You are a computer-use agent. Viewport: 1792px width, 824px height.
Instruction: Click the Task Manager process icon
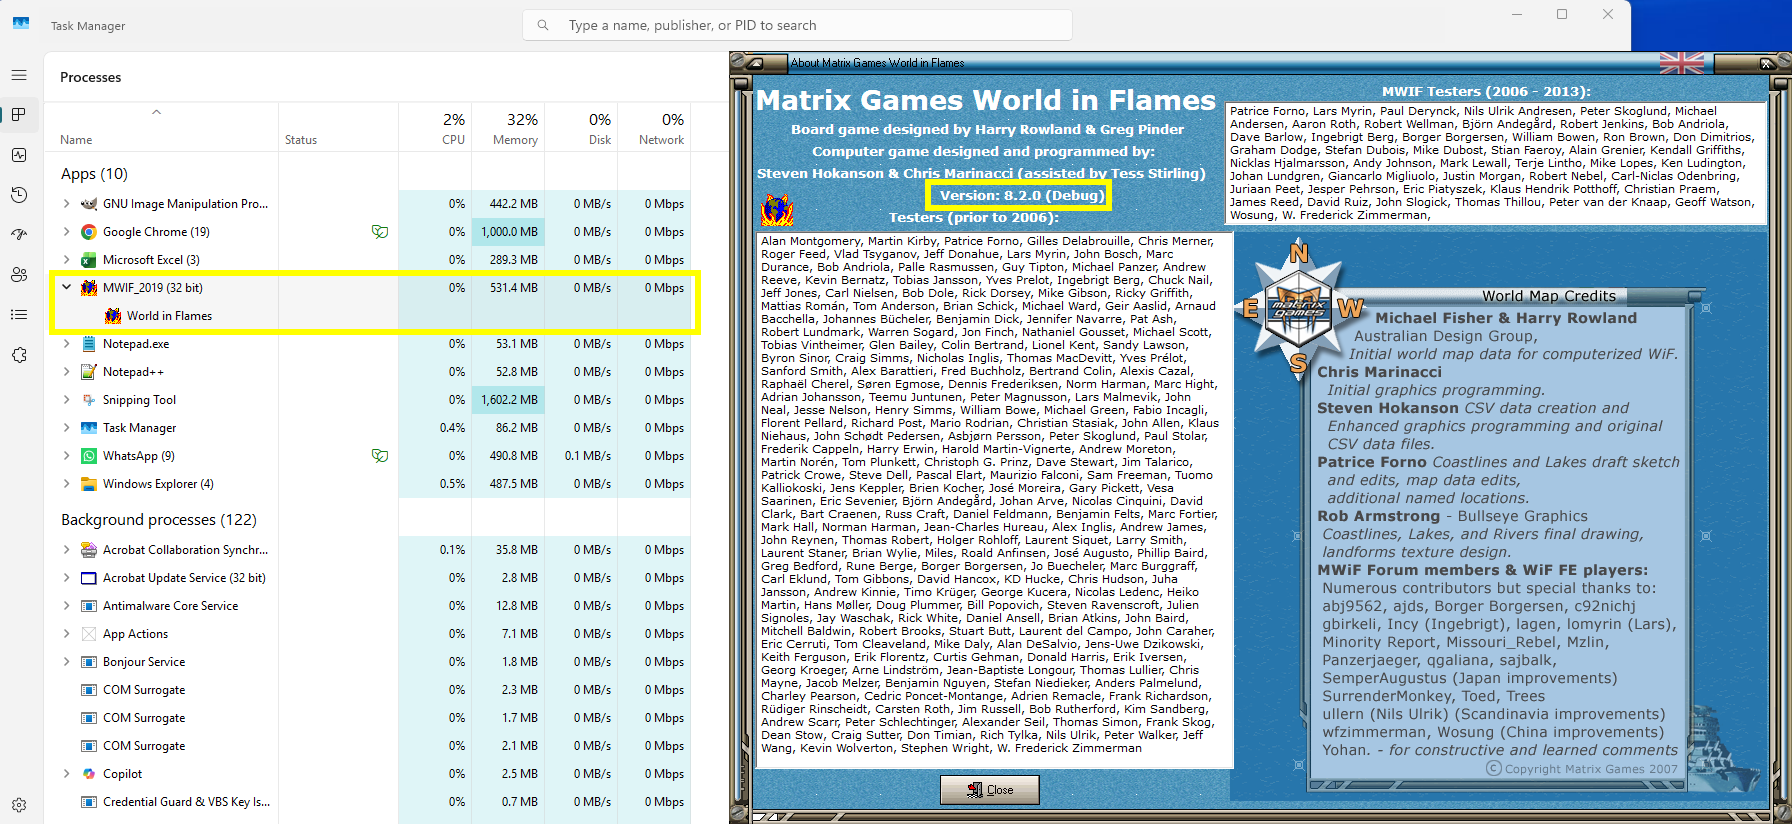88,428
